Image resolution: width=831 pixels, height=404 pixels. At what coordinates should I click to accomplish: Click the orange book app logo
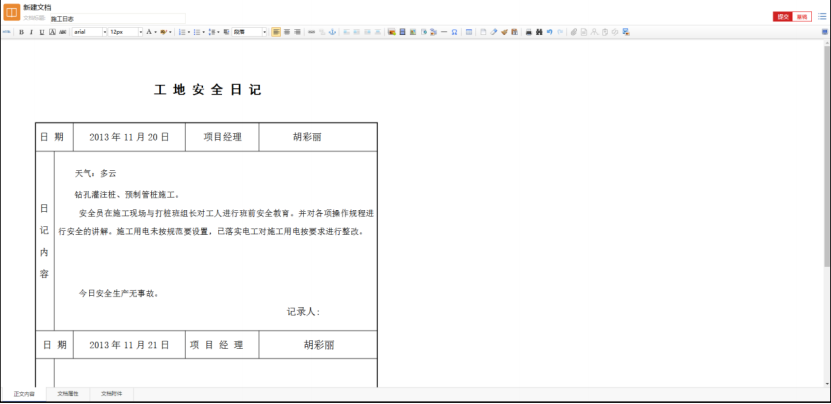[x=12, y=12]
